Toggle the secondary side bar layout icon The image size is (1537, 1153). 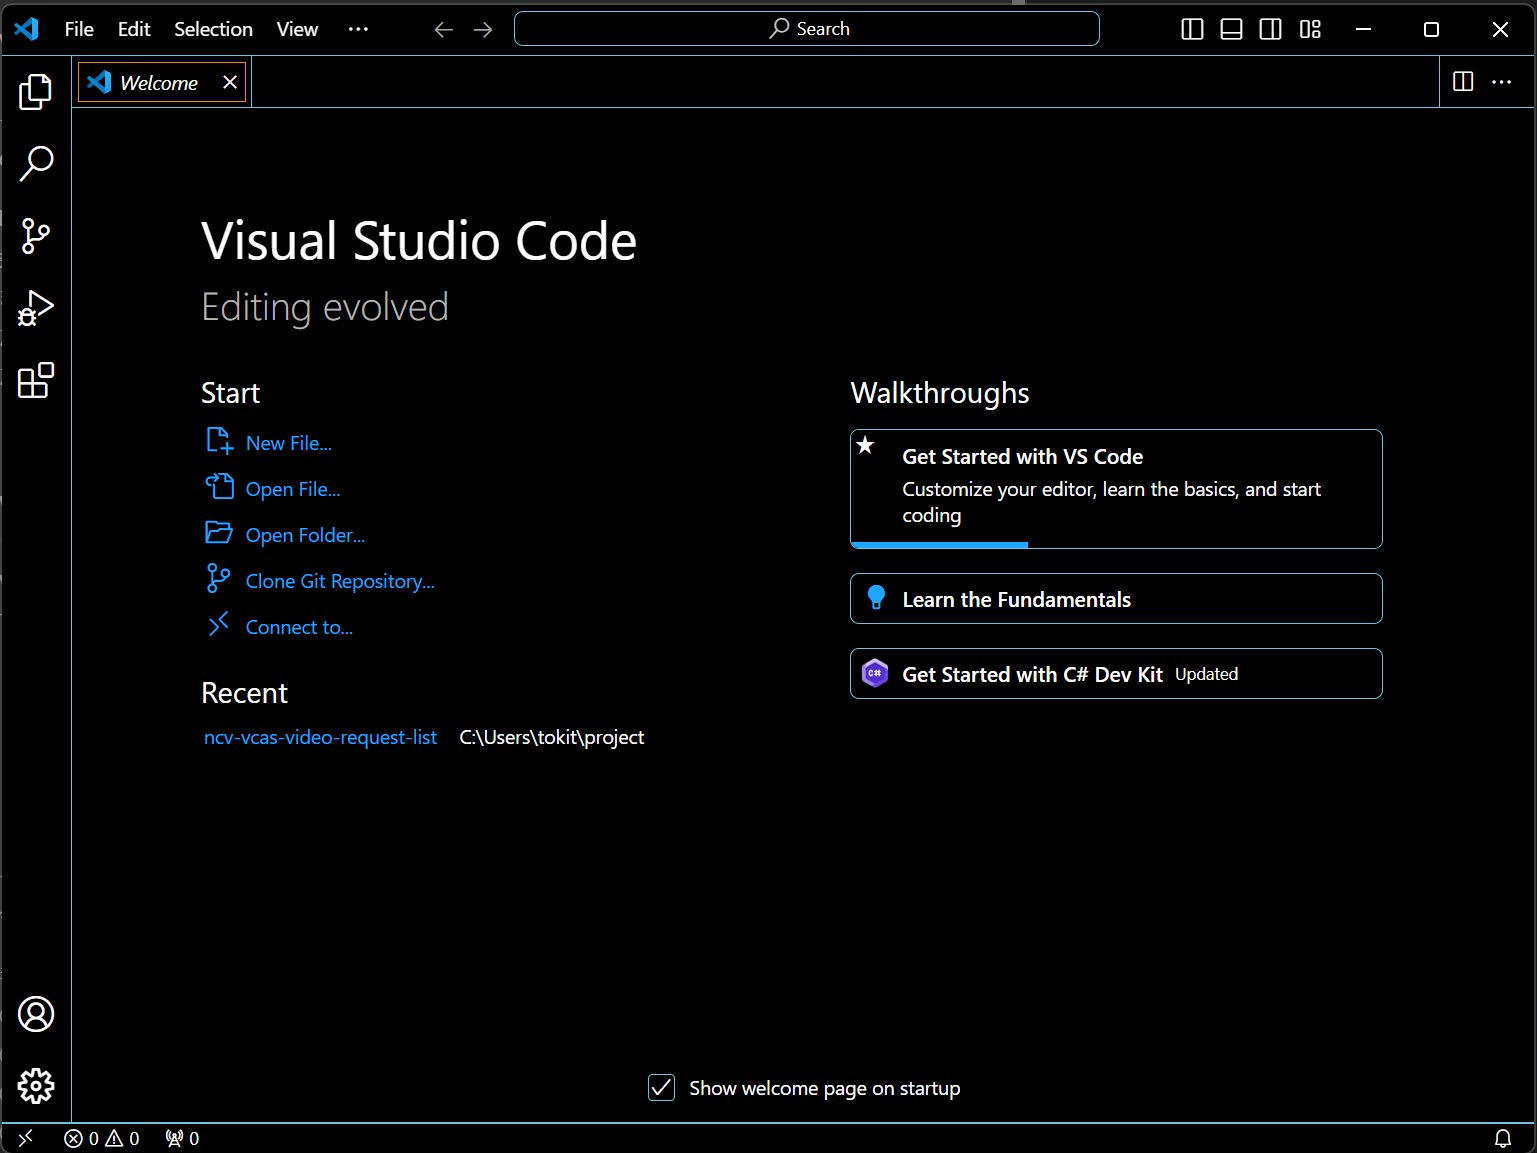(x=1270, y=29)
